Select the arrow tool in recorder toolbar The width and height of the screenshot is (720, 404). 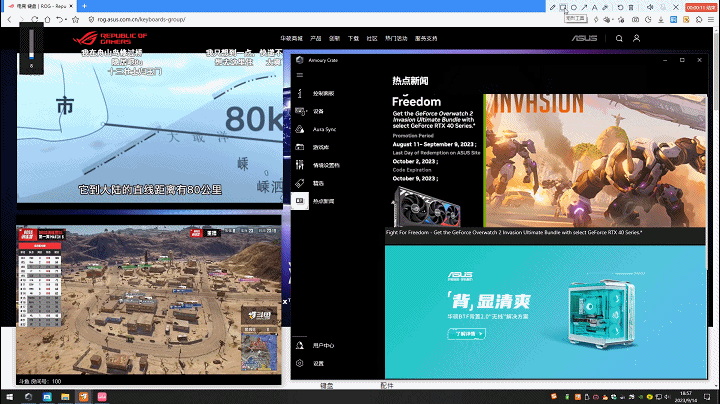584,7
